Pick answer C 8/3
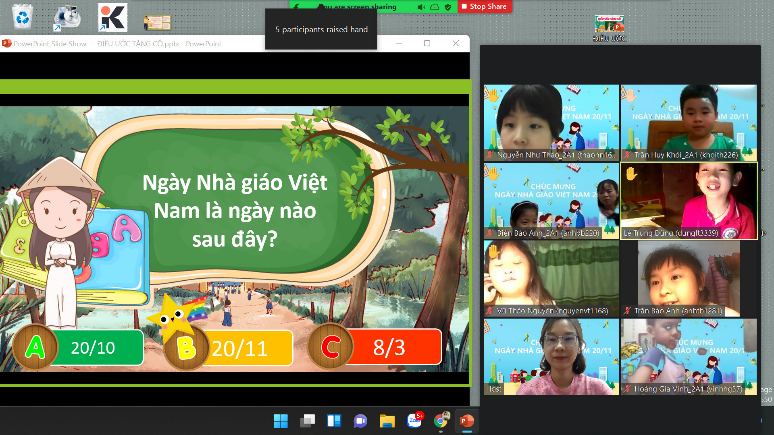 click(377, 347)
